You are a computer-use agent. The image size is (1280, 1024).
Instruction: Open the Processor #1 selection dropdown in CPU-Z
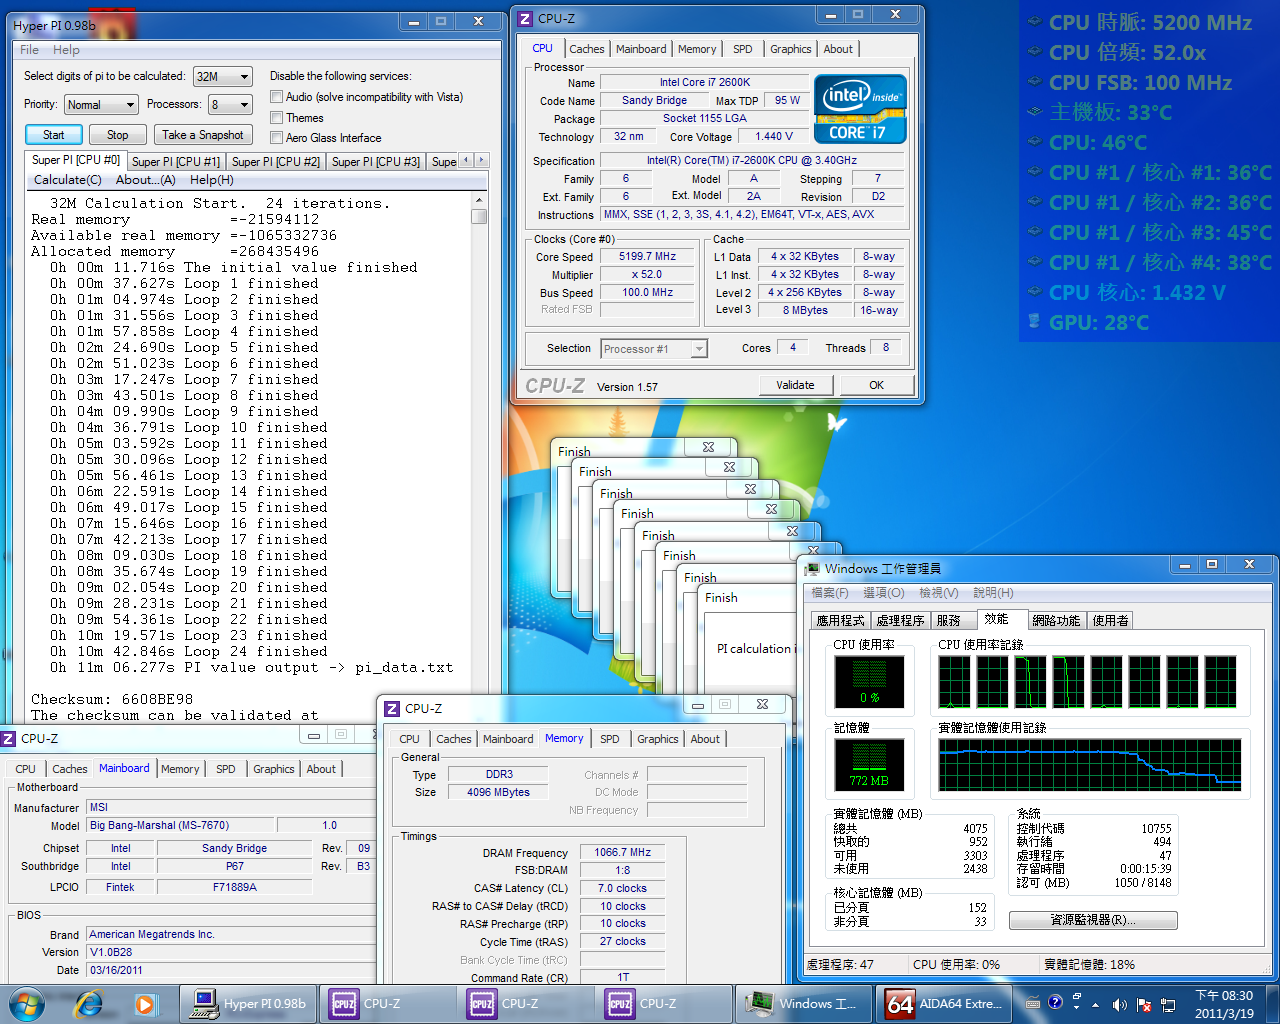pyautogui.click(x=654, y=348)
